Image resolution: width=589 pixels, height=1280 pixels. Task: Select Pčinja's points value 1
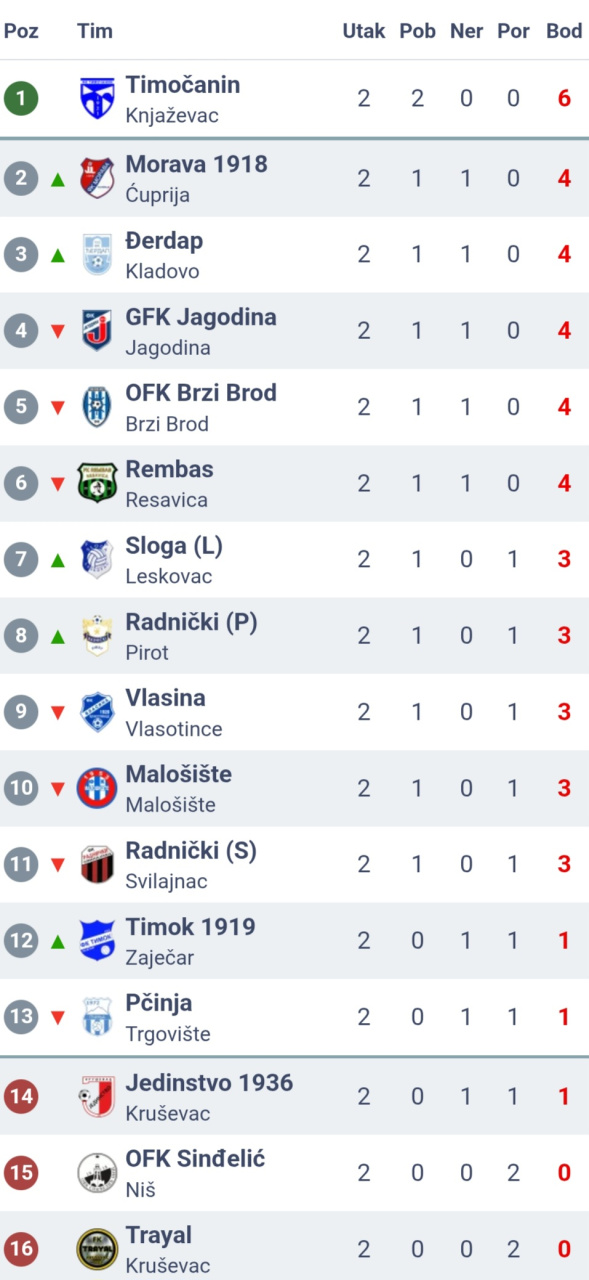click(x=564, y=1017)
